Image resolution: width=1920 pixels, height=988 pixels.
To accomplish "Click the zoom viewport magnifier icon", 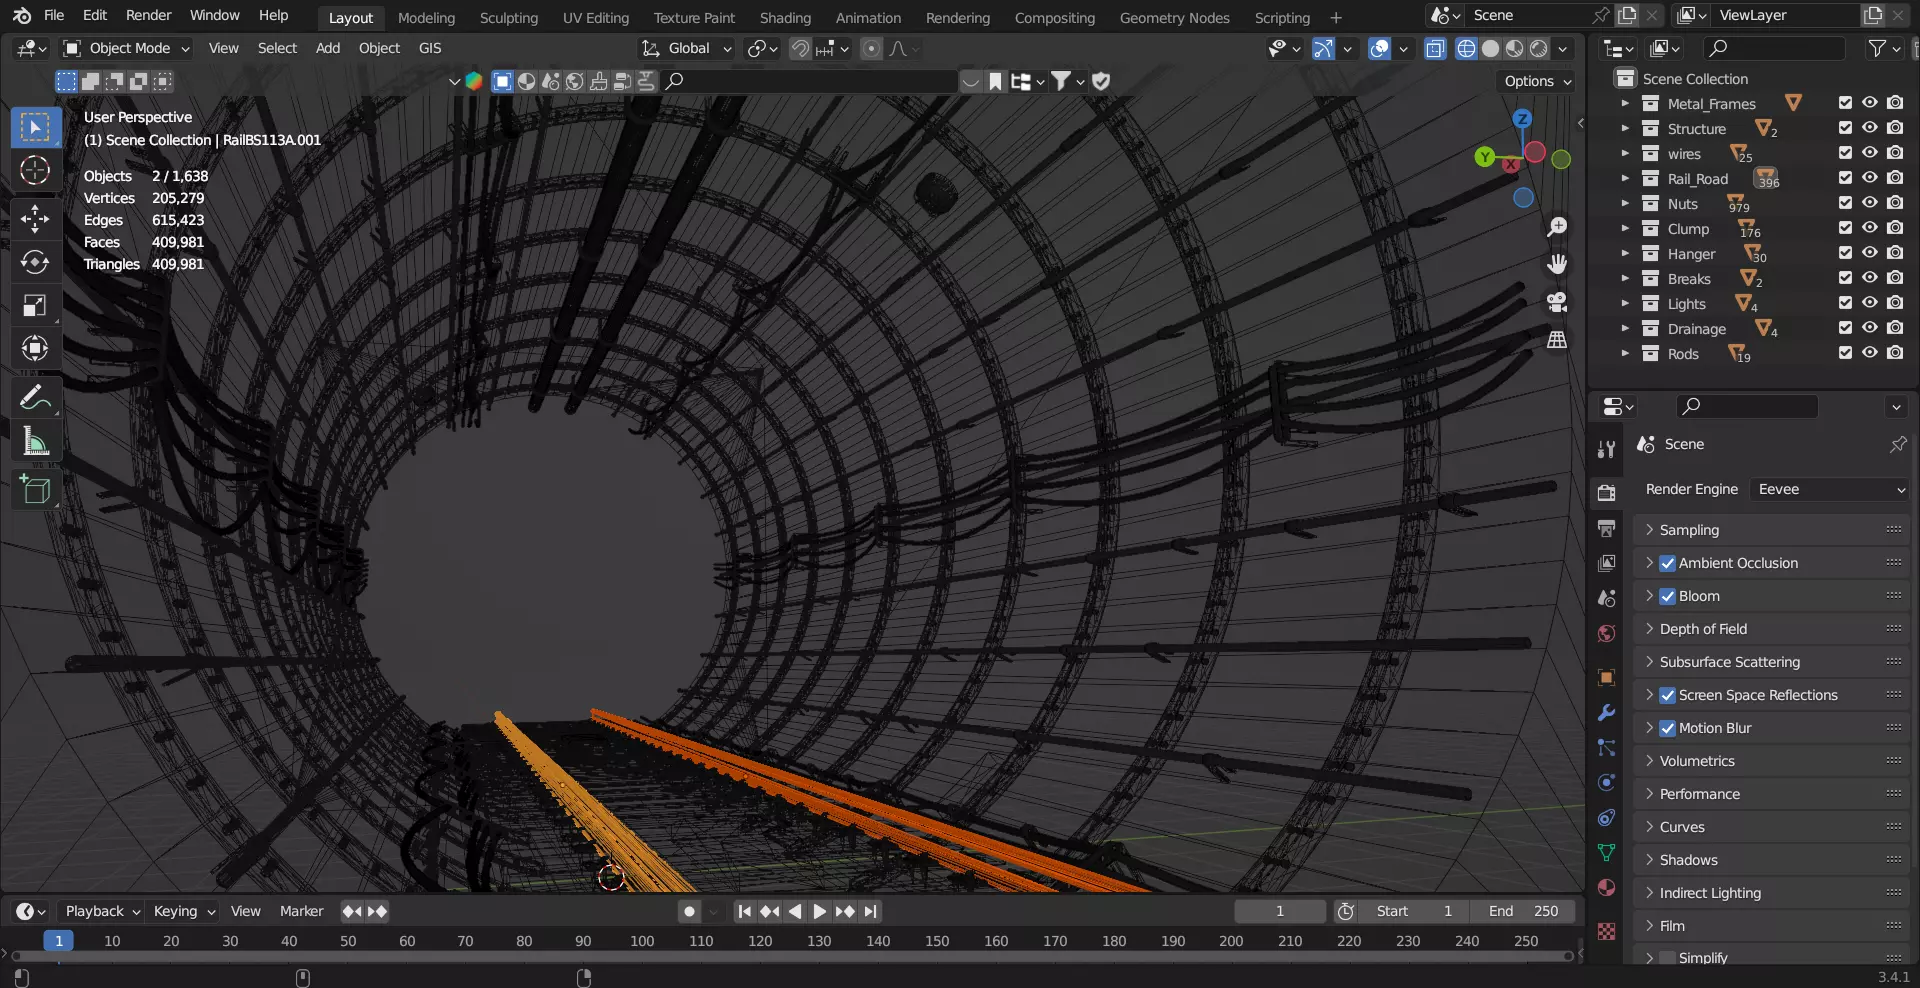I will pyautogui.click(x=1557, y=228).
